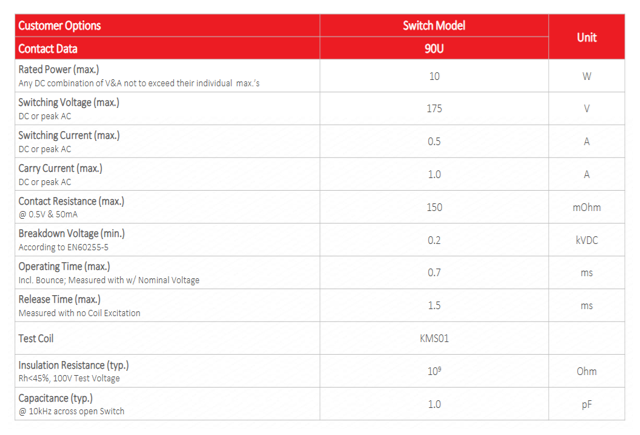Screen dimensions: 640x435
Task: Click the Switching Voltage value 175
Action: point(434,108)
